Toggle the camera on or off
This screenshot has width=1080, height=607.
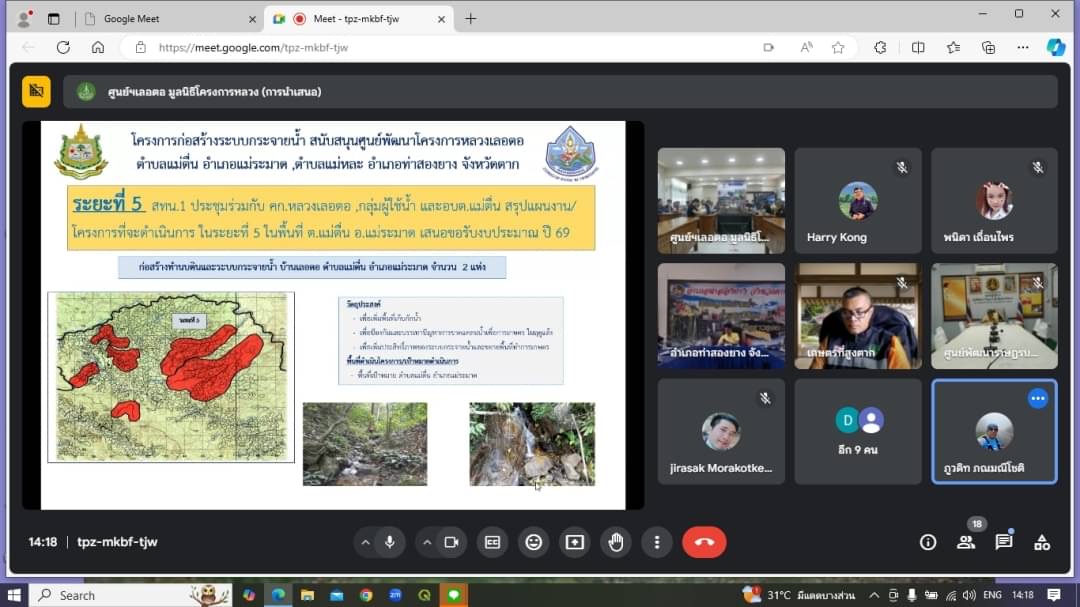tap(451, 542)
